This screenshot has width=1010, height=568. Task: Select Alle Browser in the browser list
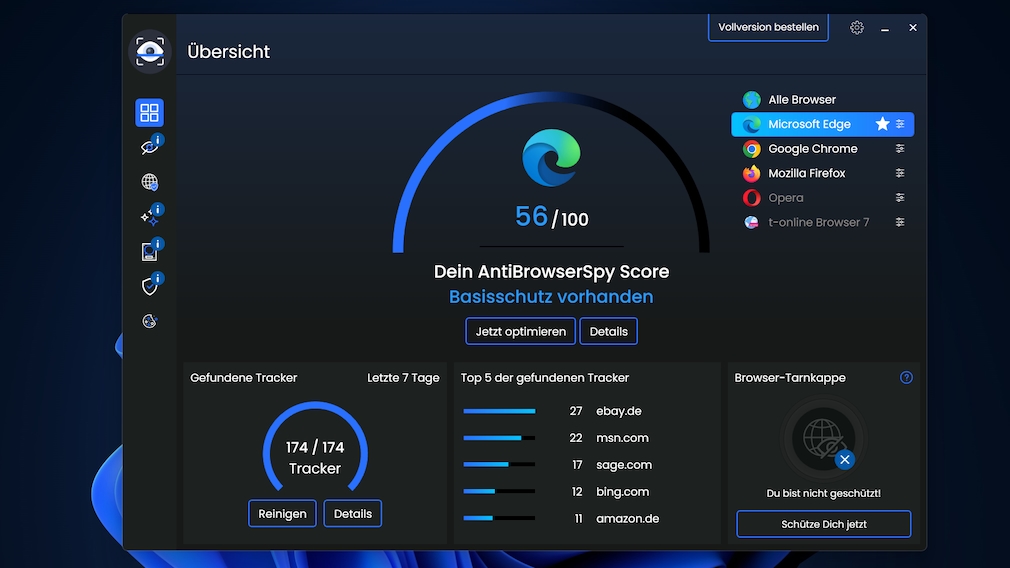pos(823,100)
